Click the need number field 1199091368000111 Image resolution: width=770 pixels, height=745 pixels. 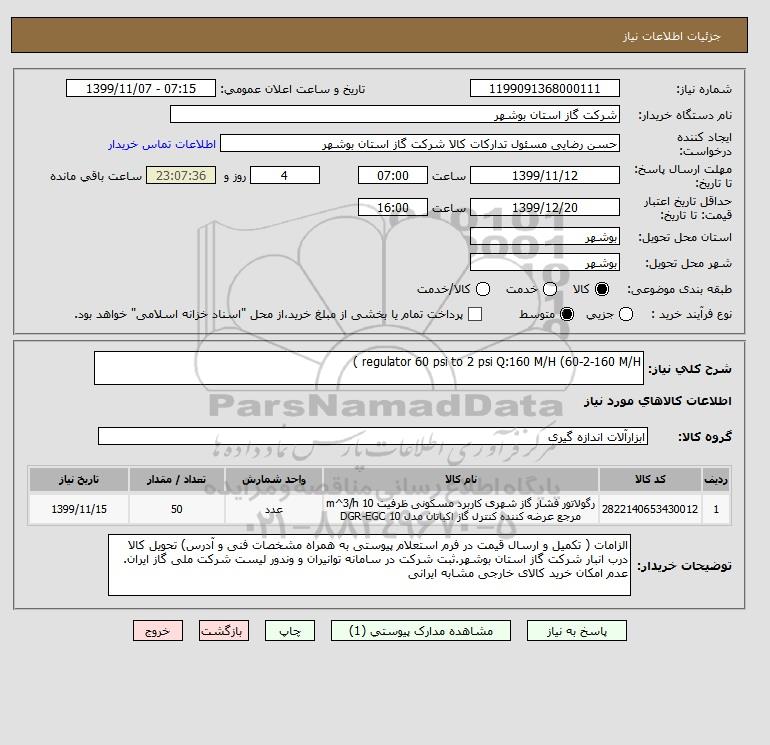click(x=545, y=89)
